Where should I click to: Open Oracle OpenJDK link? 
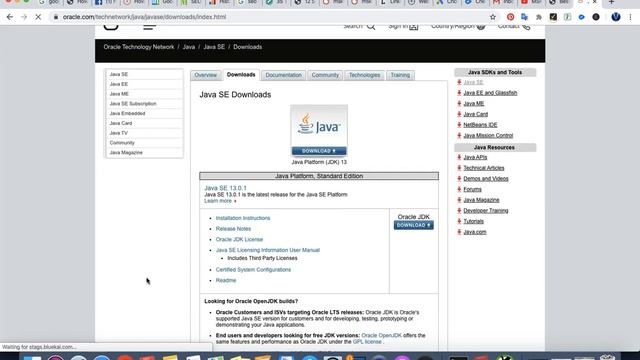tap(381, 336)
